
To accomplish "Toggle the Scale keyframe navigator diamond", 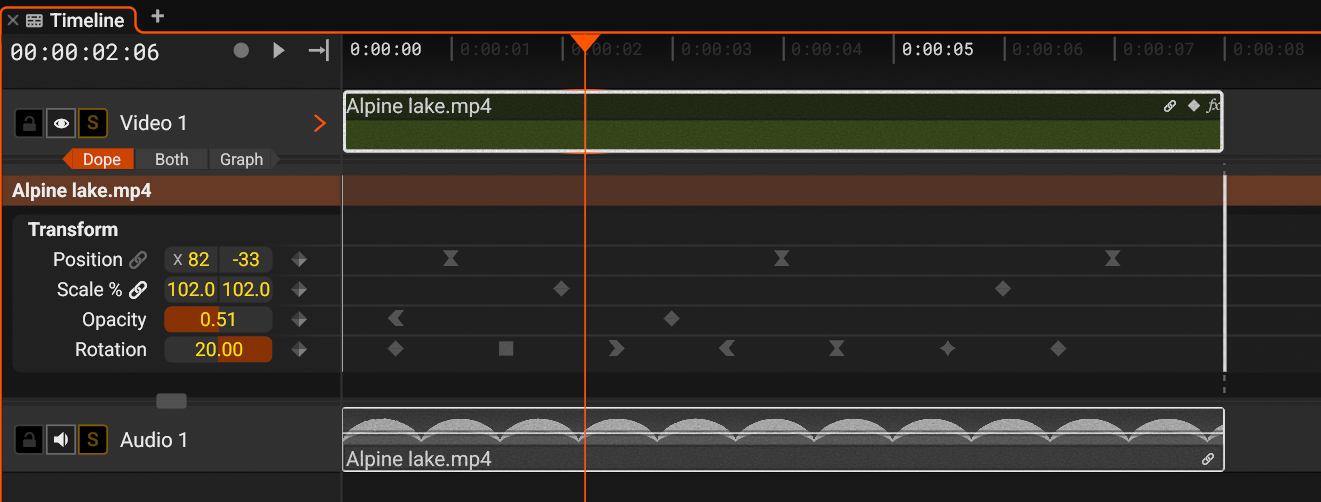I will click(299, 290).
